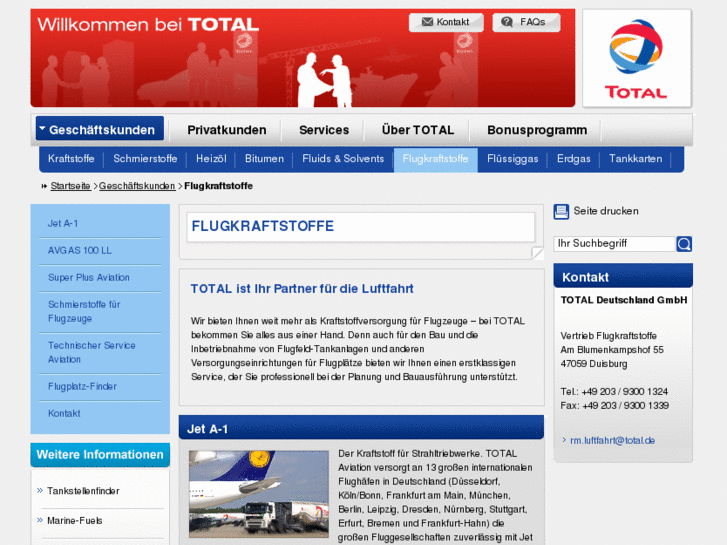Click the FLUGKRAFTSTOFFE page heading

pyautogui.click(x=262, y=226)
